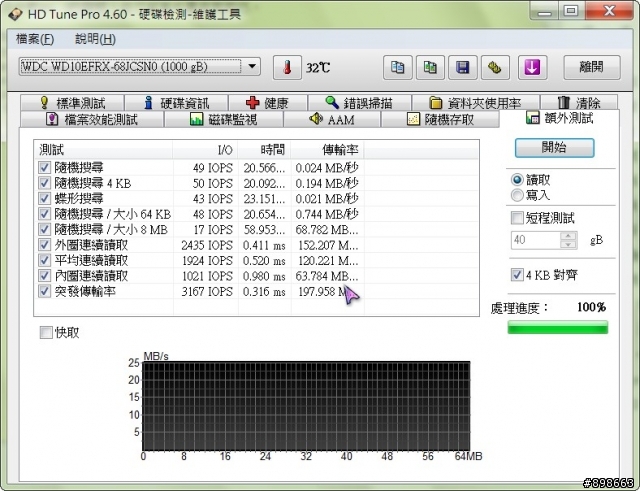Decrease the short stroke gB value
Screen dimensions: 640x491
[x=569, y=244]
